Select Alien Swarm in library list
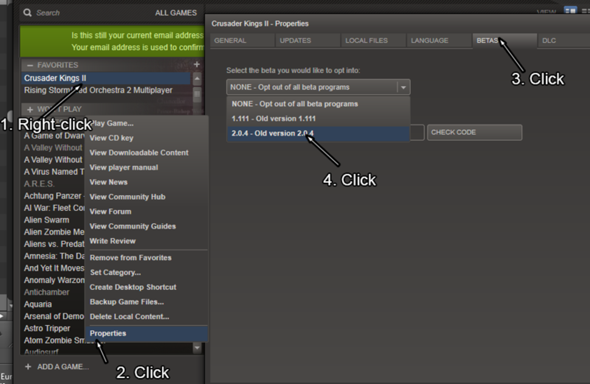This screenshot has width=590, height=384. click(47, 220)
